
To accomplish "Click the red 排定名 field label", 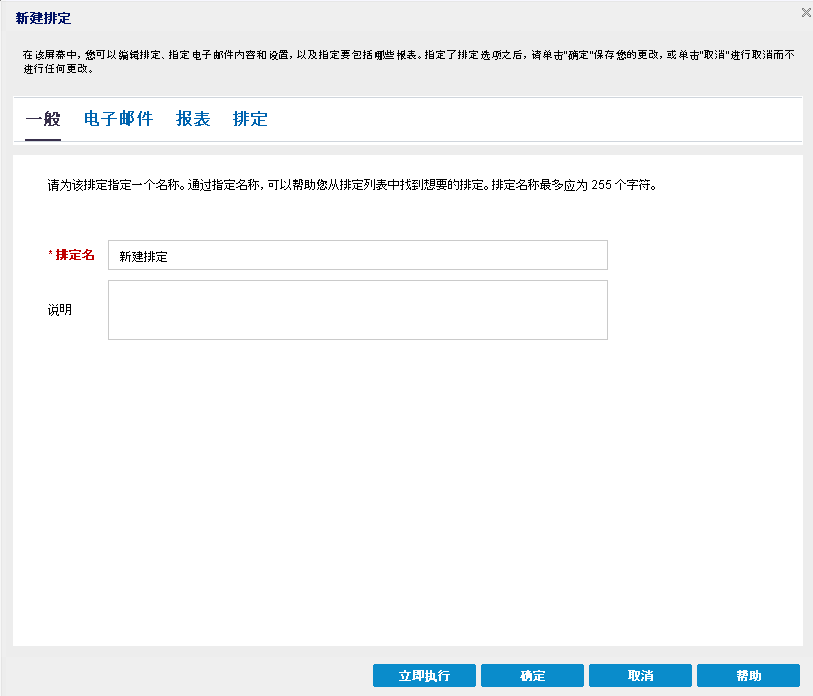I will (x=75, y=255).
